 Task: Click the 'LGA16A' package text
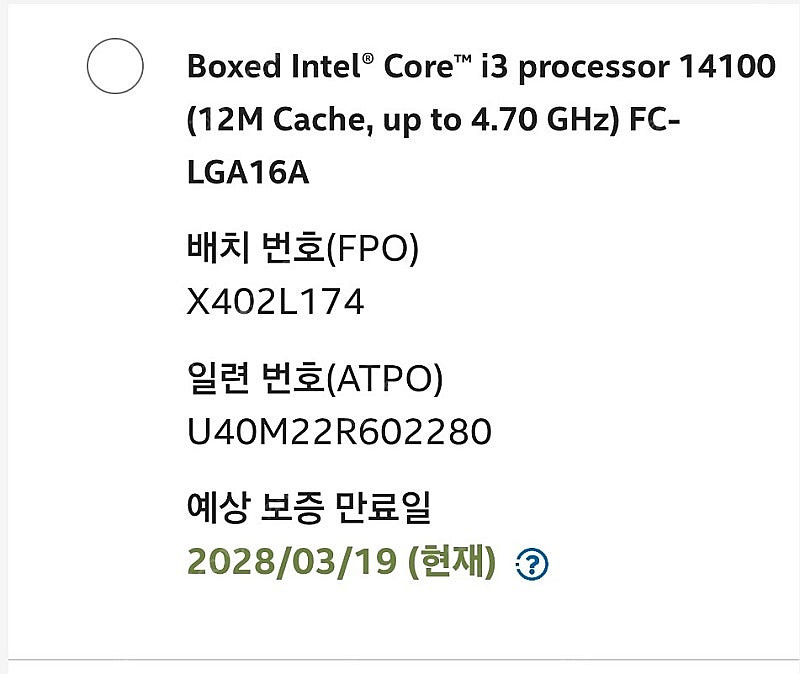[248, 173]
